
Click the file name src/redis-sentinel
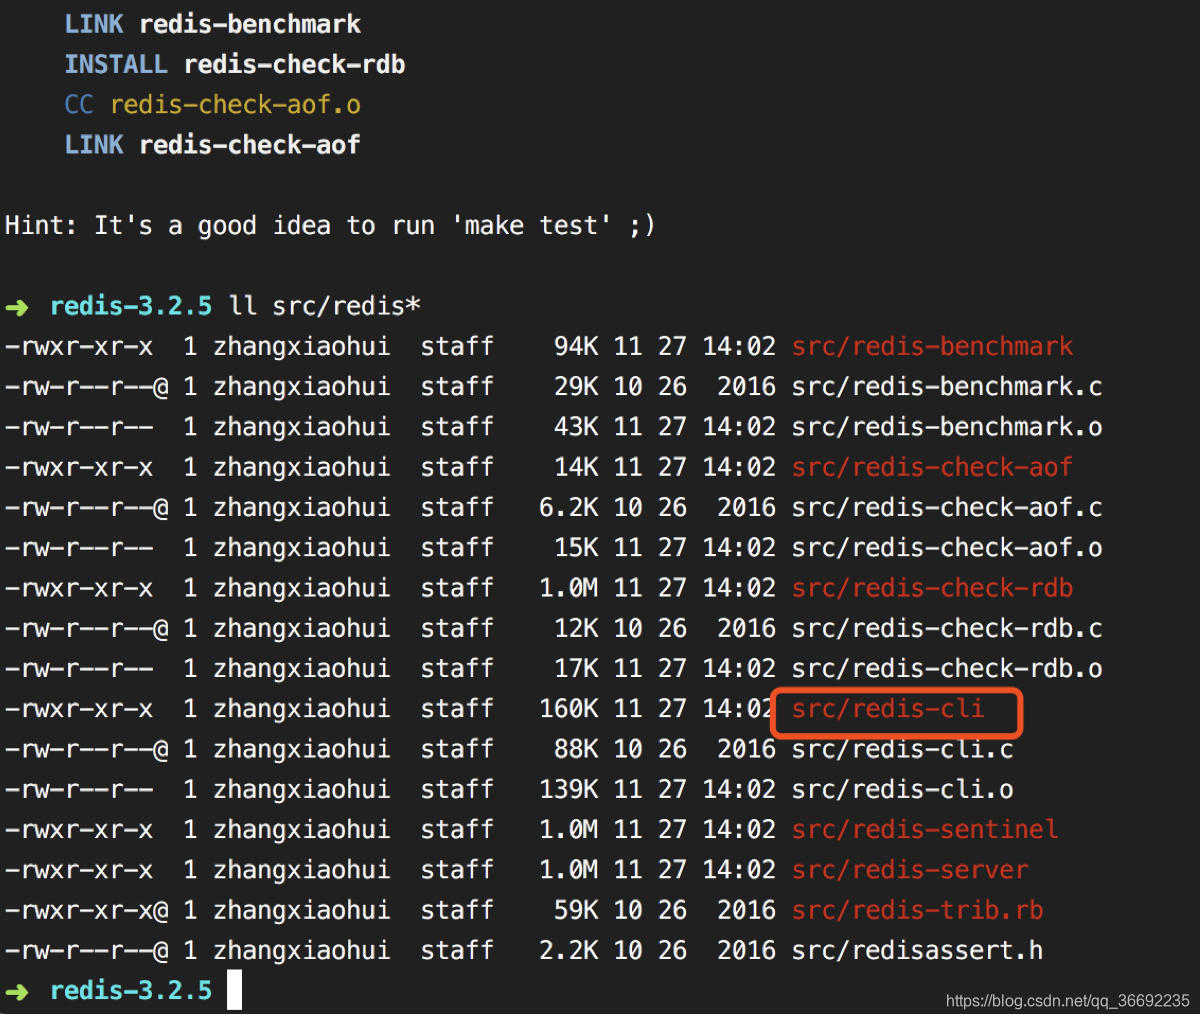click(925, 829)
